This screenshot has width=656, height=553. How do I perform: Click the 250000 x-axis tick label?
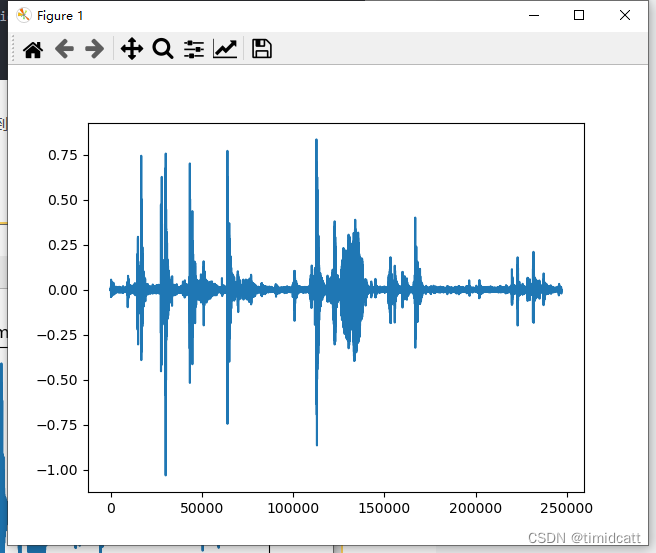click(x=566, y=508)
